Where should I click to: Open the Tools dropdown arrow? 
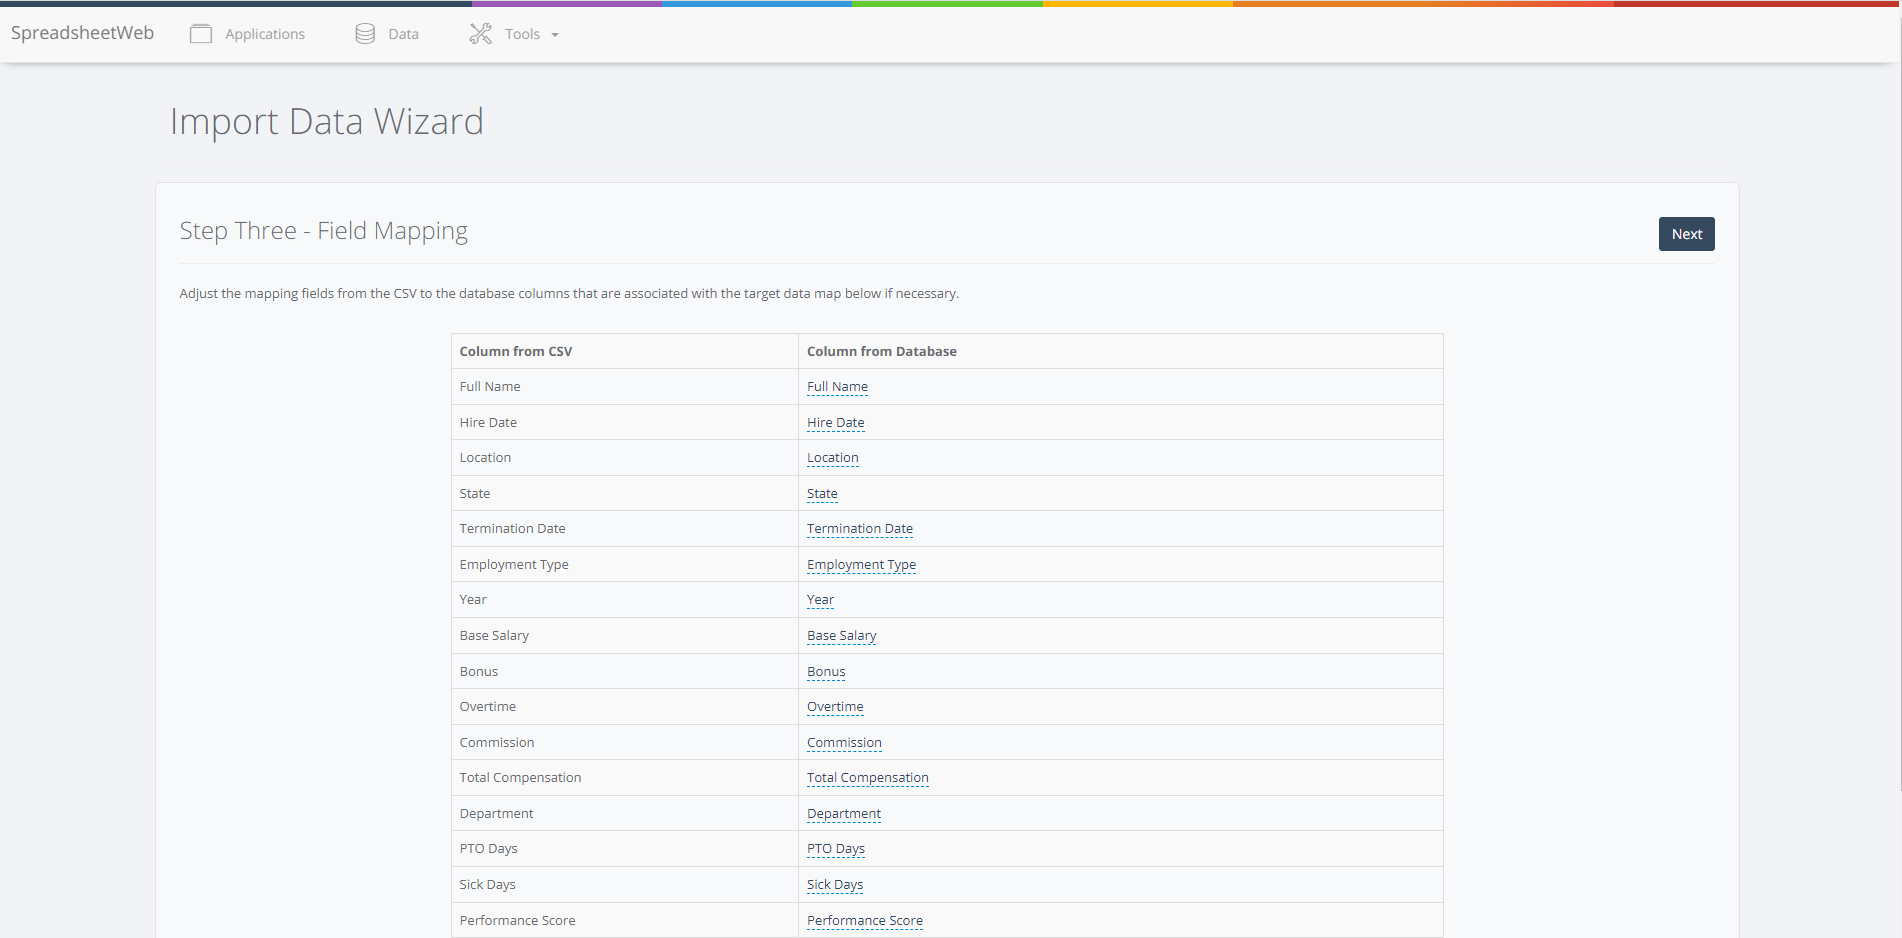tap(555, 35)
